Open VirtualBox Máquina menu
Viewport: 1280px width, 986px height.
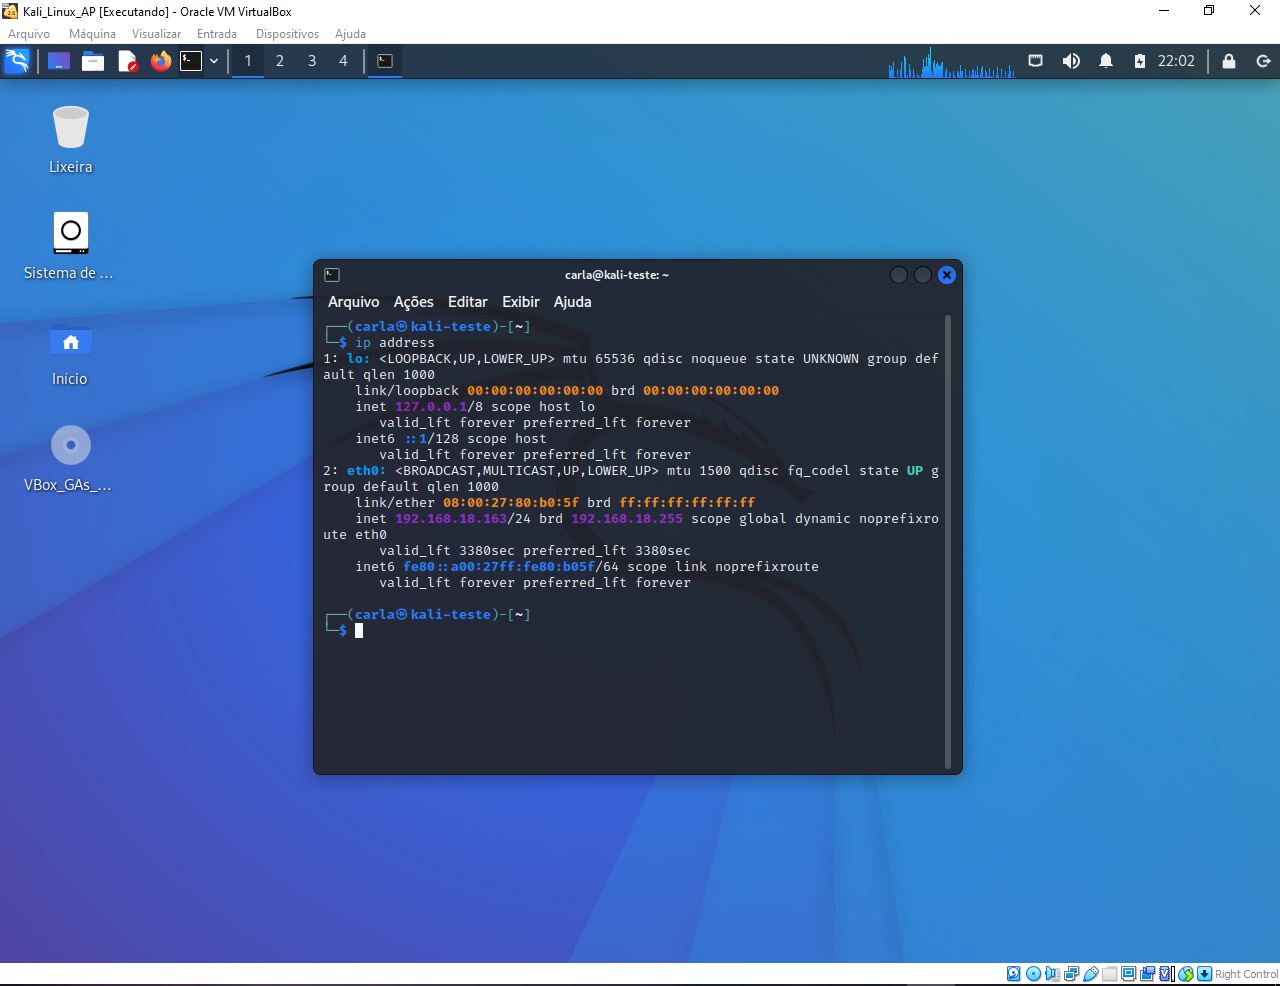92,34
